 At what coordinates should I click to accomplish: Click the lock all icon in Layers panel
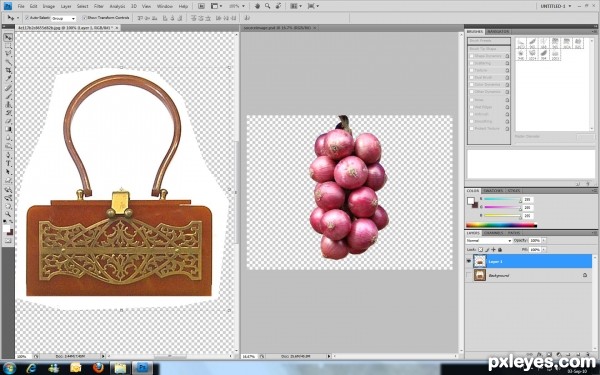click(x=500, y=249)
